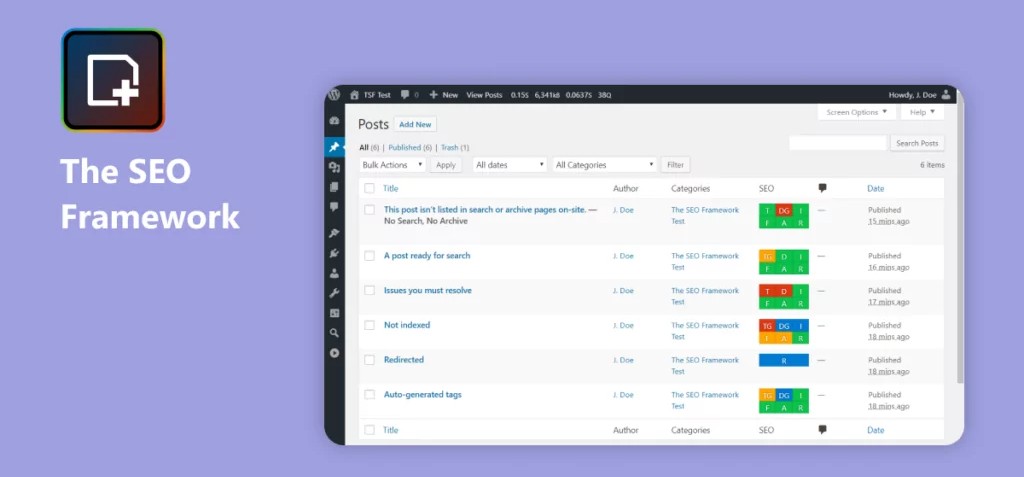The image size is (1024, 477).
Task: Click the TSF Test home icon
Action: point(354,95)
